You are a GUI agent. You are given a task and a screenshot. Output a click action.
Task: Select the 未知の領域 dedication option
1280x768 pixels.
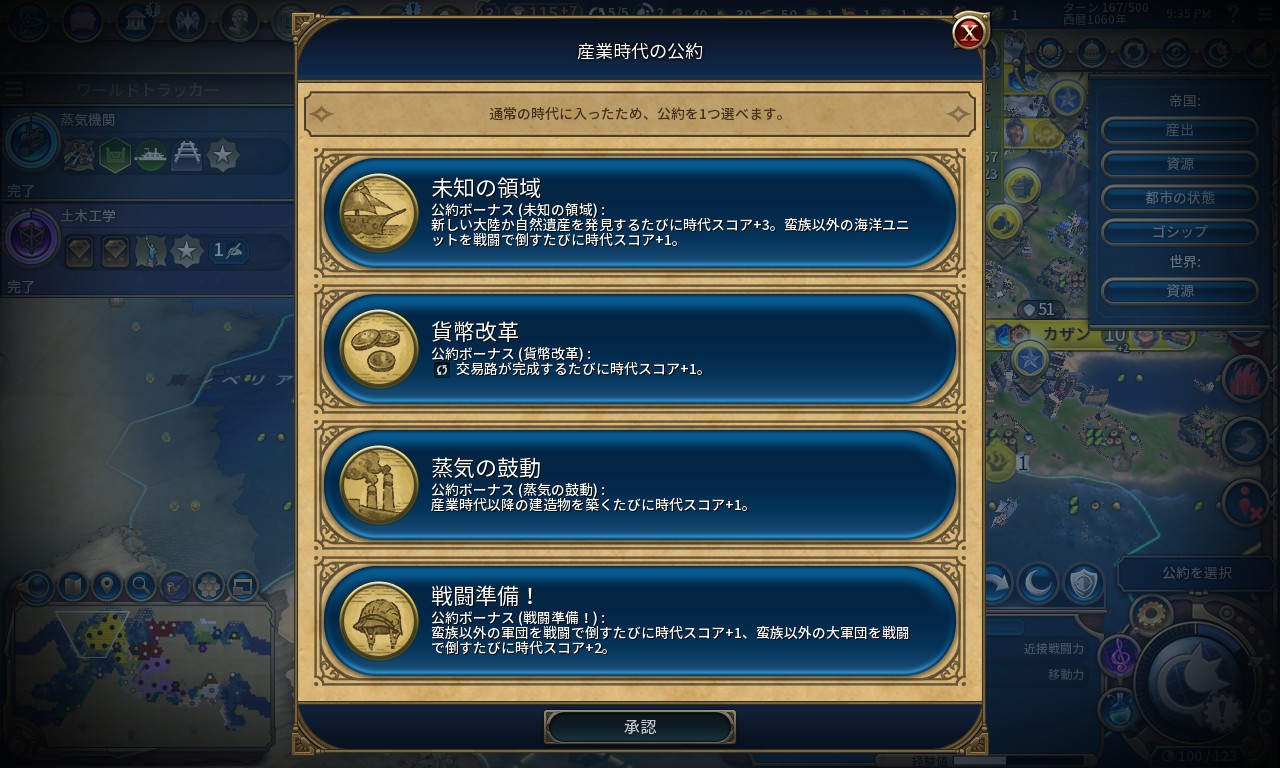click(640, 213)
